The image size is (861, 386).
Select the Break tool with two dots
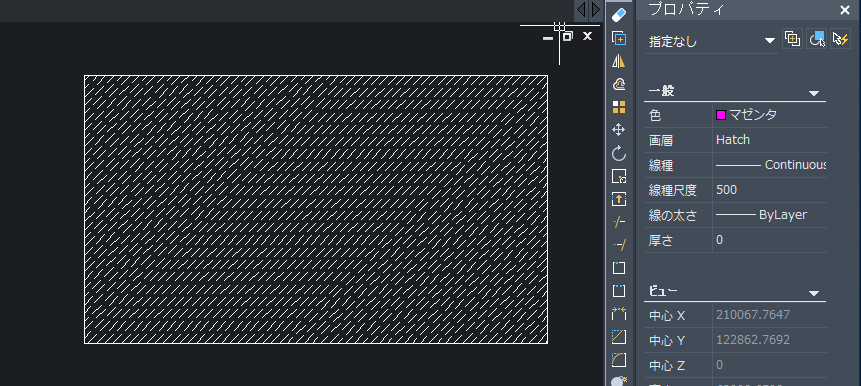pos(619,290)
